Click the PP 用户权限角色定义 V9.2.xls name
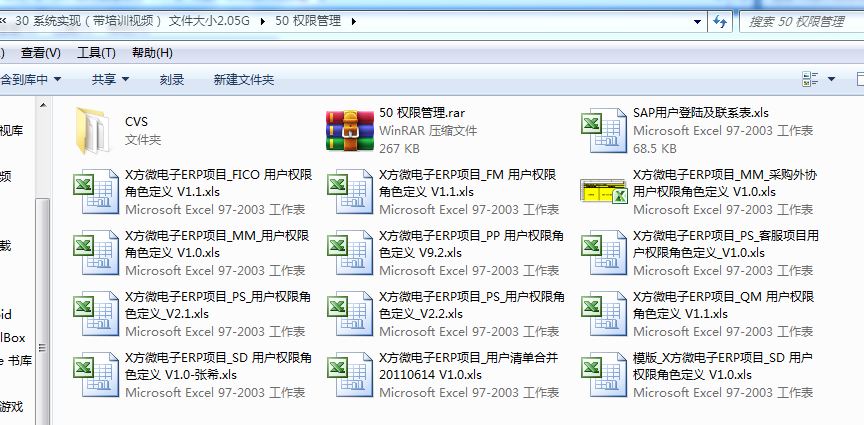 472,244
